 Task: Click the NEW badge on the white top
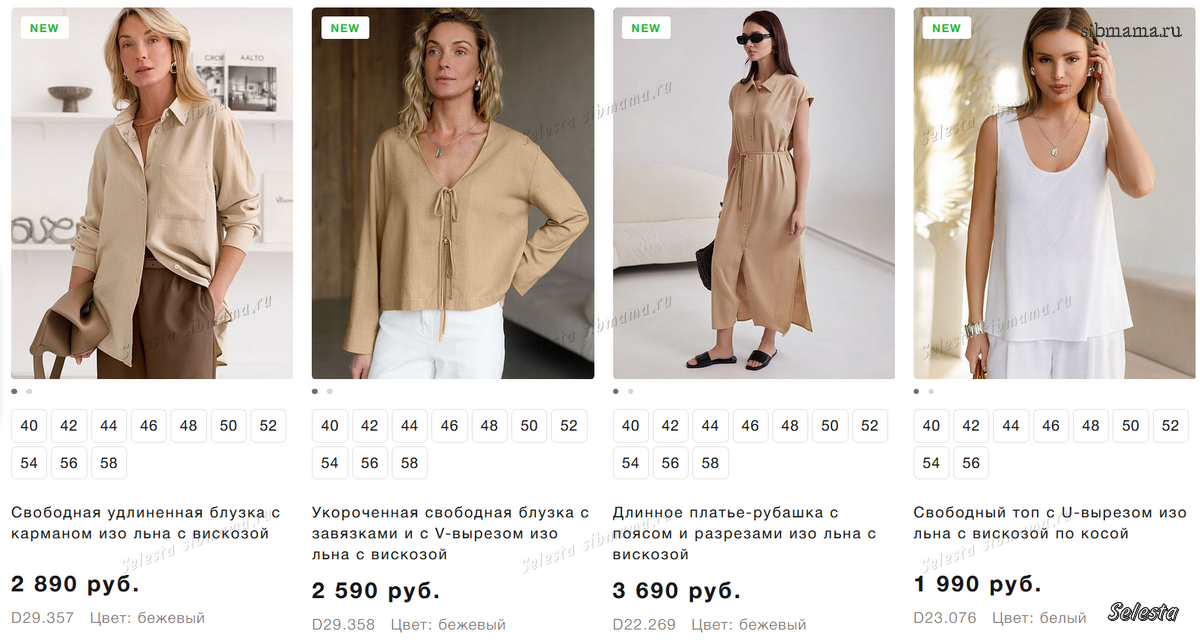pyautogui.click(x=946, y=28)
